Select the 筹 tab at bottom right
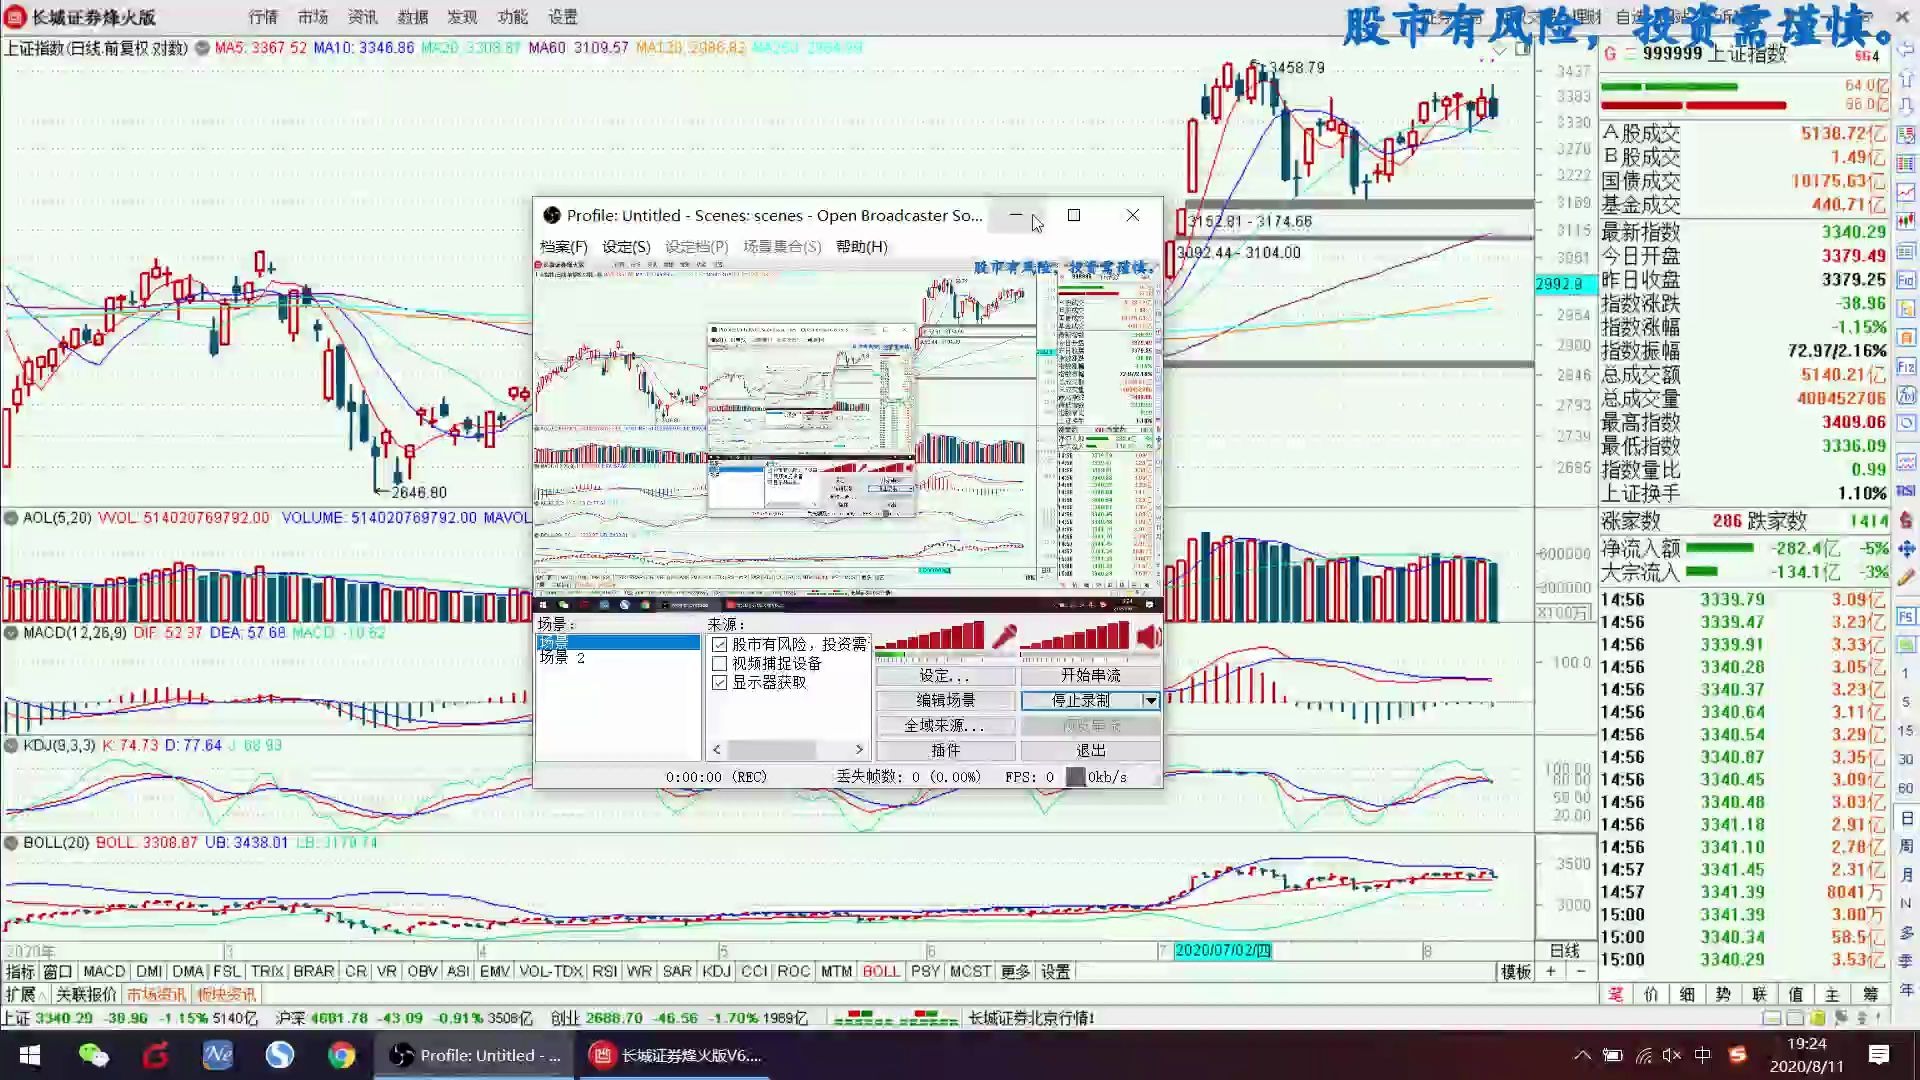The width and height of the screenshot is (1920, 1080). (1870, 994)
